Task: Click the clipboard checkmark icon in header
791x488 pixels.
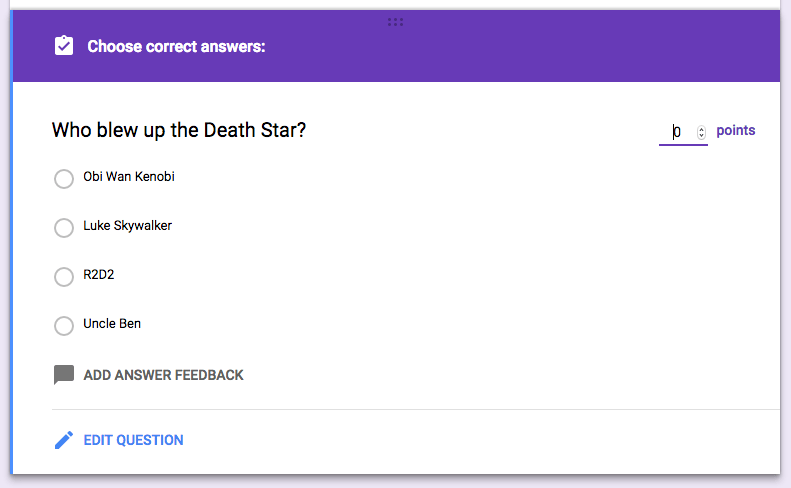Action: (64, 46)
